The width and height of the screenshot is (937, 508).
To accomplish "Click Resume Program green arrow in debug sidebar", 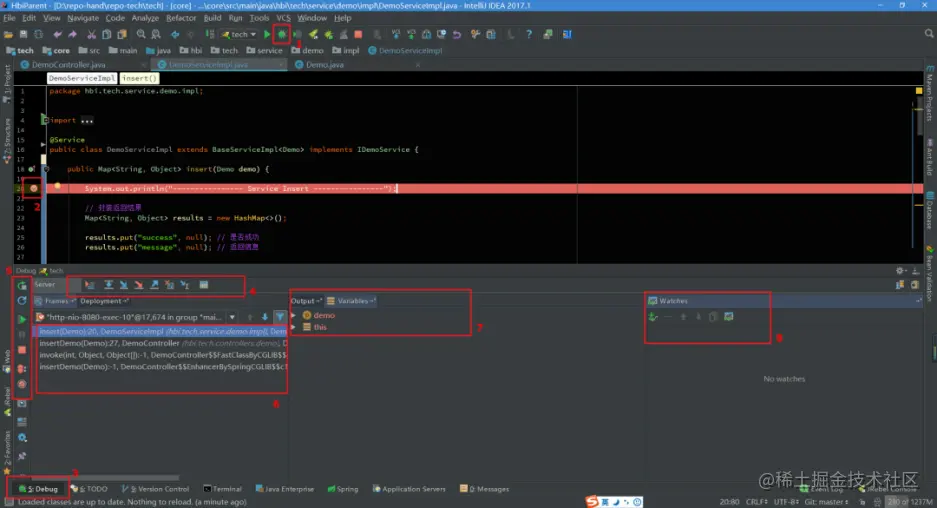I will pyautogui.click(x=22, y=319).
